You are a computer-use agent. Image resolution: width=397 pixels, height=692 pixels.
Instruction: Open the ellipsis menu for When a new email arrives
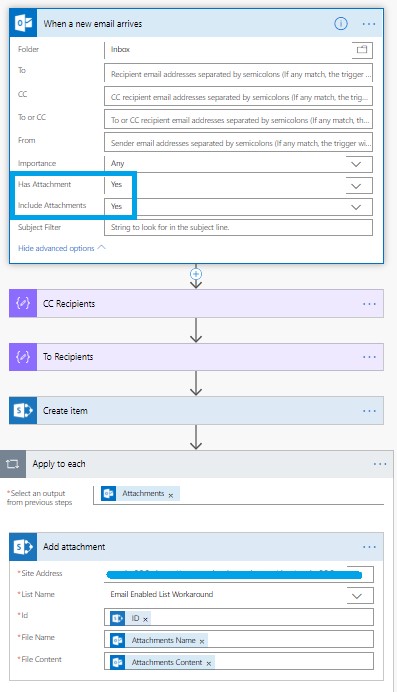pyautogui.click(x=369, y=24)
